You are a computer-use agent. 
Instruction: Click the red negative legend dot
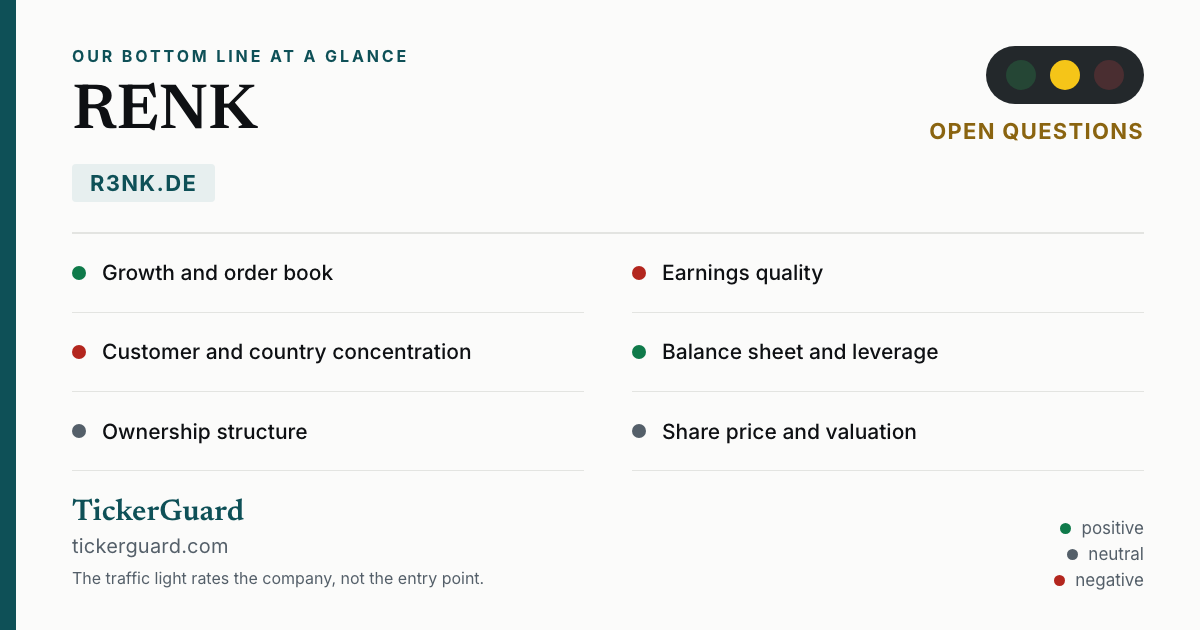tap(1059, 580)
